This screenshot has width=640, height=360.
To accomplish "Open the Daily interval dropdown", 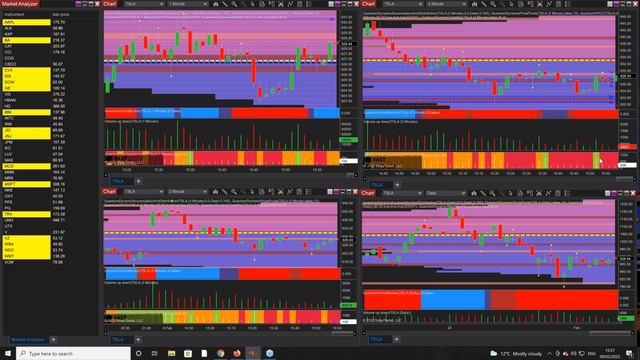I will [445, 193].
